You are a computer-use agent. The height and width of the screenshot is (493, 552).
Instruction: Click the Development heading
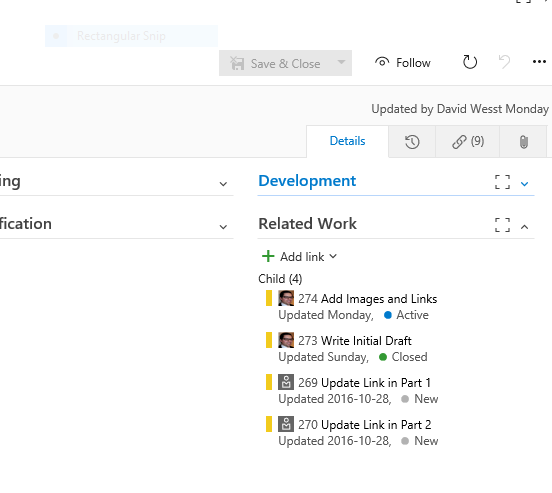click(307, 181)
